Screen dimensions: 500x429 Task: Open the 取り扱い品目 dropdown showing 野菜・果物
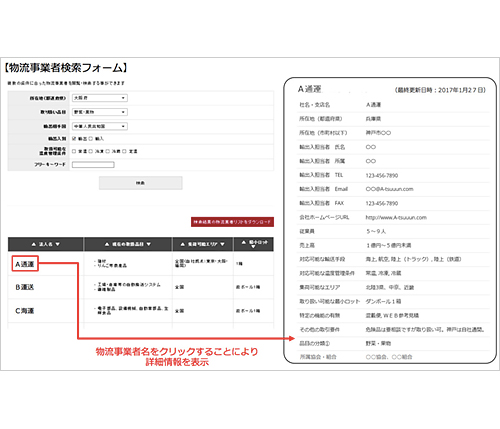[x=100, y=112]
